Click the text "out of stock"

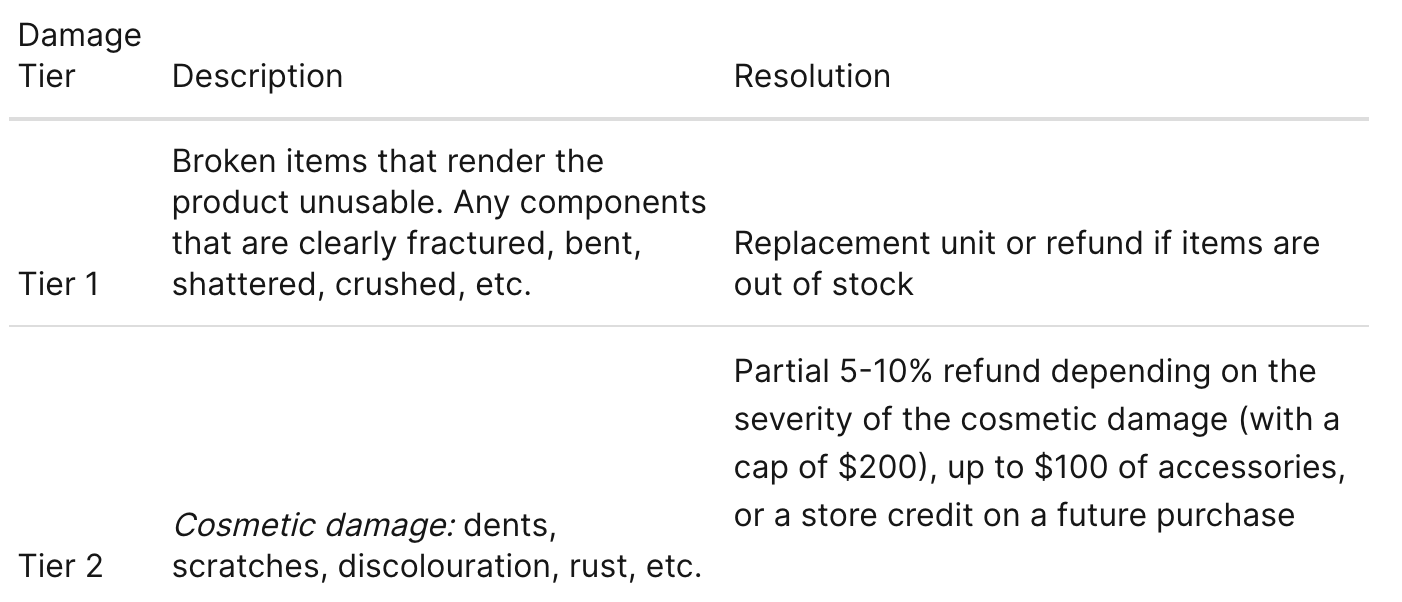(x=823, y=284)
